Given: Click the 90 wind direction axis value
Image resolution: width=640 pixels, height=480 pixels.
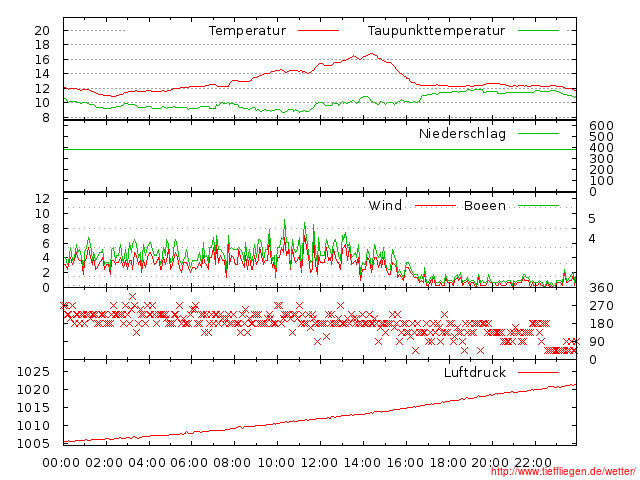Looking at the screenshot, I should point(597,342).
